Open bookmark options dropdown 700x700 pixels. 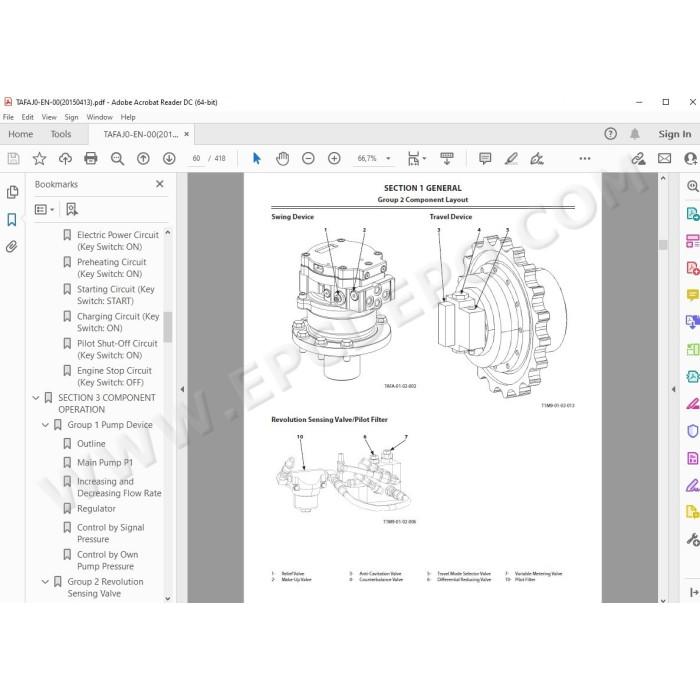[x=44, y=209]
